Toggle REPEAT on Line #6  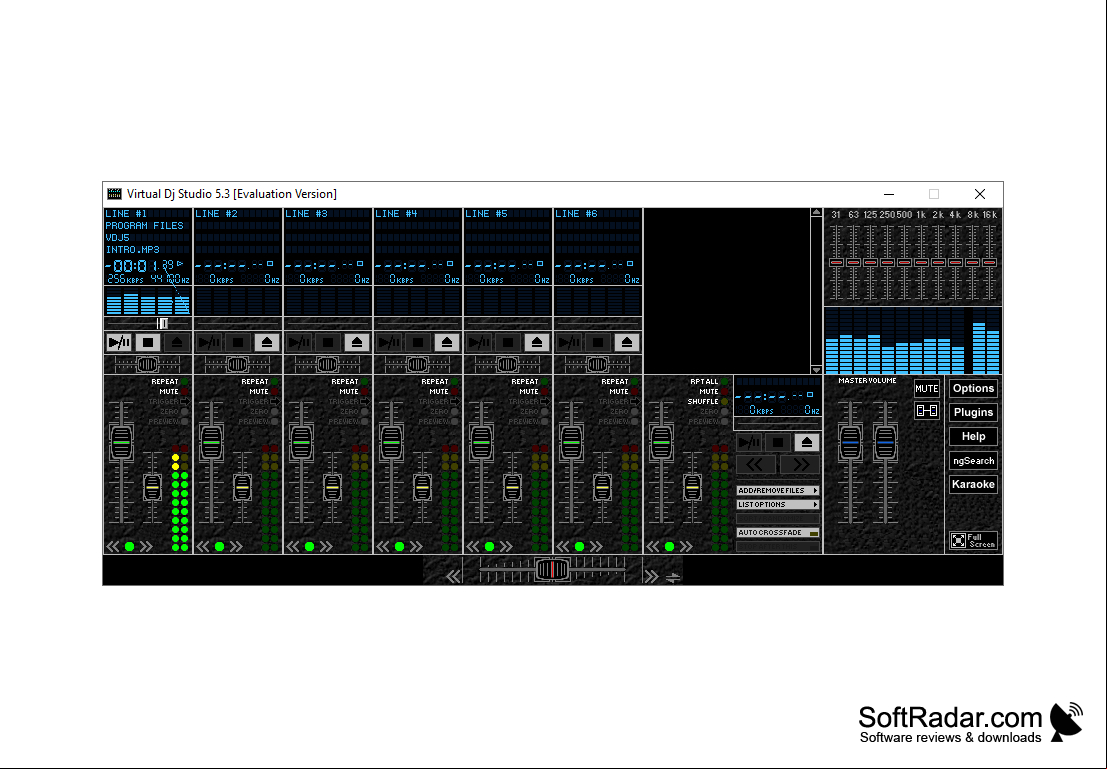point(620,382)
